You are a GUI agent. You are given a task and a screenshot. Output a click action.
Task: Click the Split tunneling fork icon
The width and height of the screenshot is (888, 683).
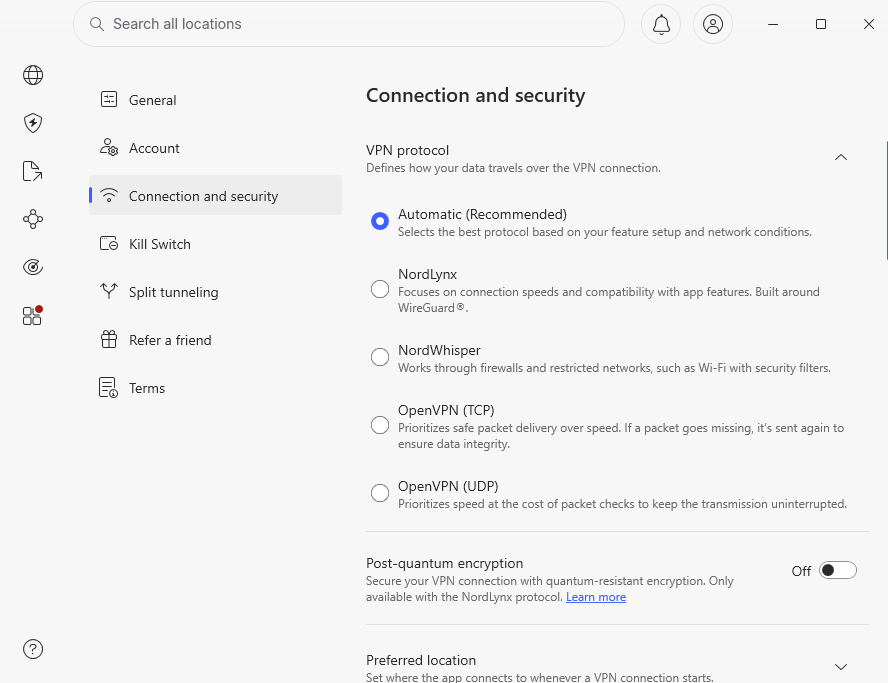point(109,291)
